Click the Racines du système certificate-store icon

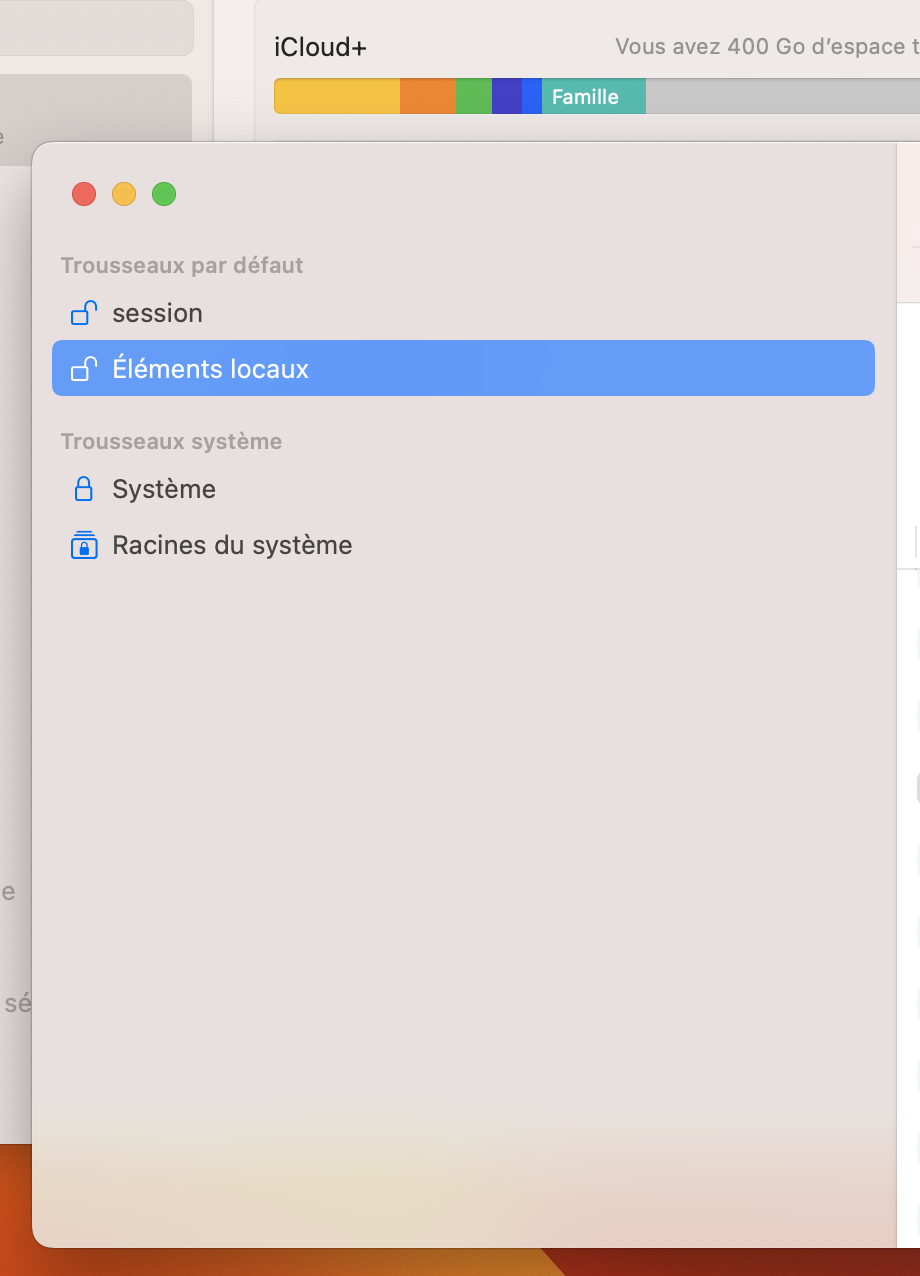tap(84, 545)
